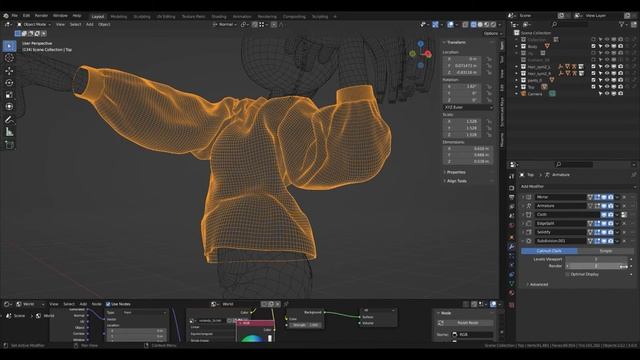Hide the Top collection in viewport
640x360 pixels.
[x=607, y=87]
